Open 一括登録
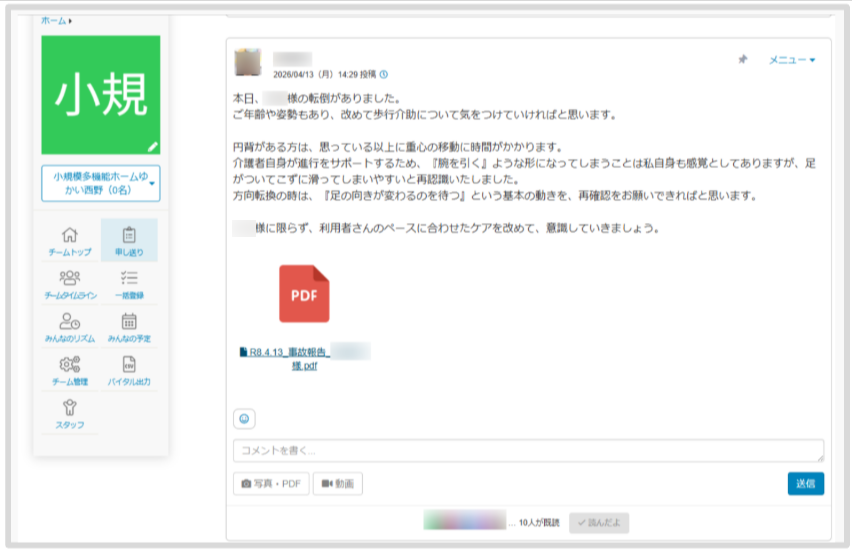The width and height of the screenshot is (852, 552). [x=129, y=284]
